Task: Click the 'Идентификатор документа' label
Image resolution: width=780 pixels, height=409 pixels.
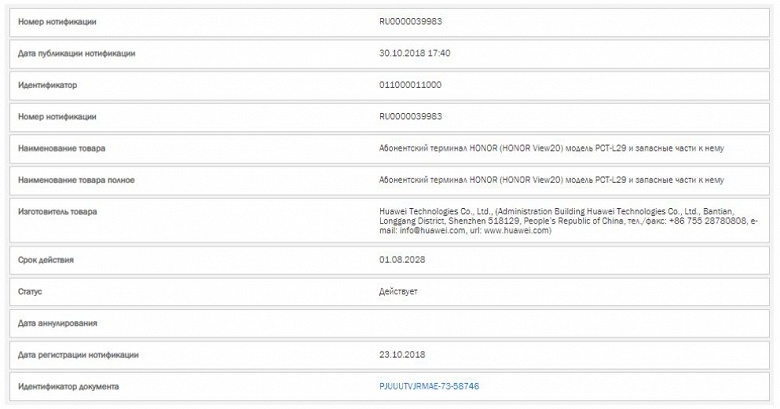Action: pyautogui.click(x=68, y=386)
